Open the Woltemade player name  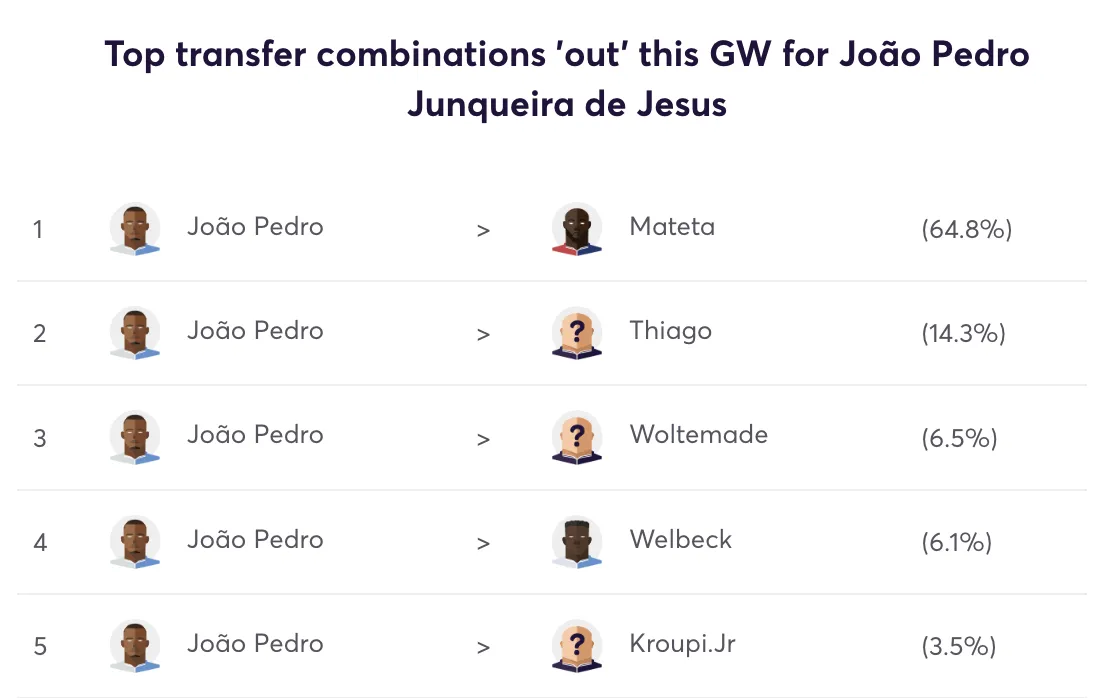click(x=698, y=435)
